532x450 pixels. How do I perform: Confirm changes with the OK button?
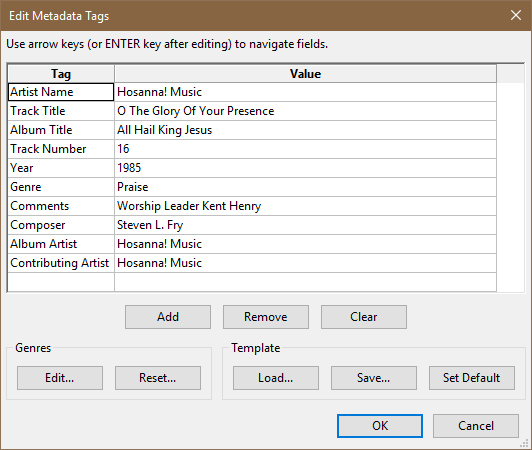380,426
